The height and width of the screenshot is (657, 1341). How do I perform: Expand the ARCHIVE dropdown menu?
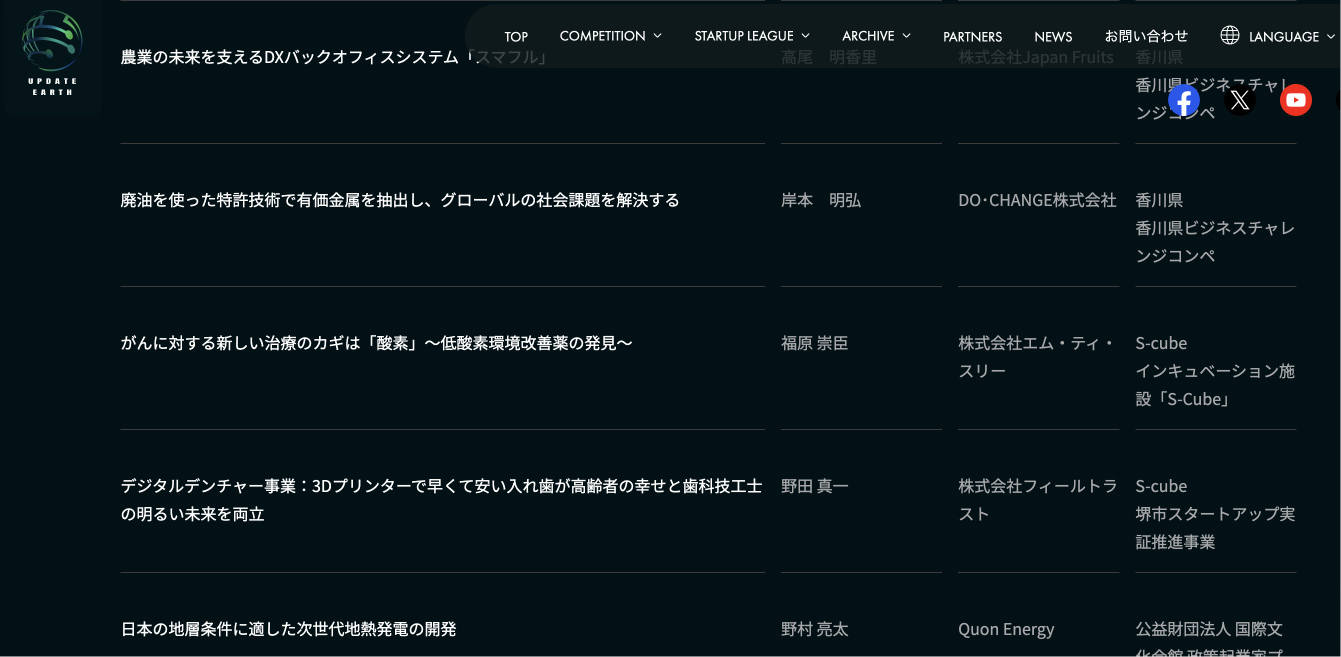(x=876, y=36)
